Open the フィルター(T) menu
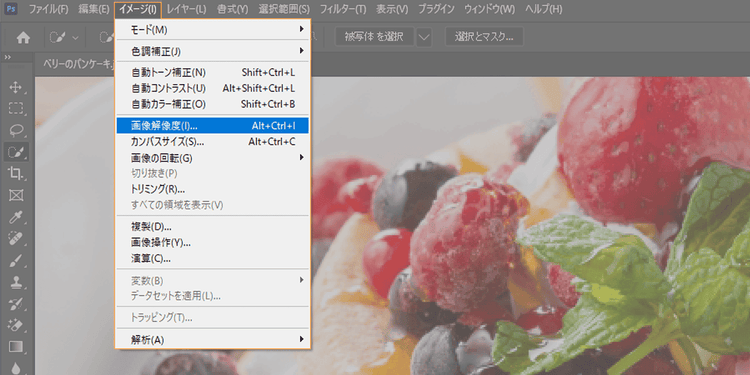Screen dimensions: 750x375 [x=342, y=9]
